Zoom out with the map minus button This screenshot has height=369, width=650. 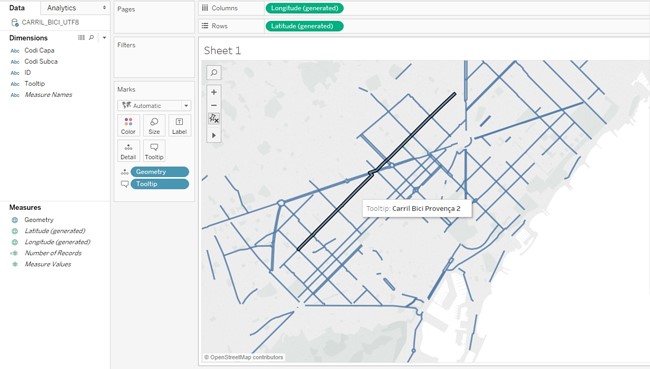(214, 105)
